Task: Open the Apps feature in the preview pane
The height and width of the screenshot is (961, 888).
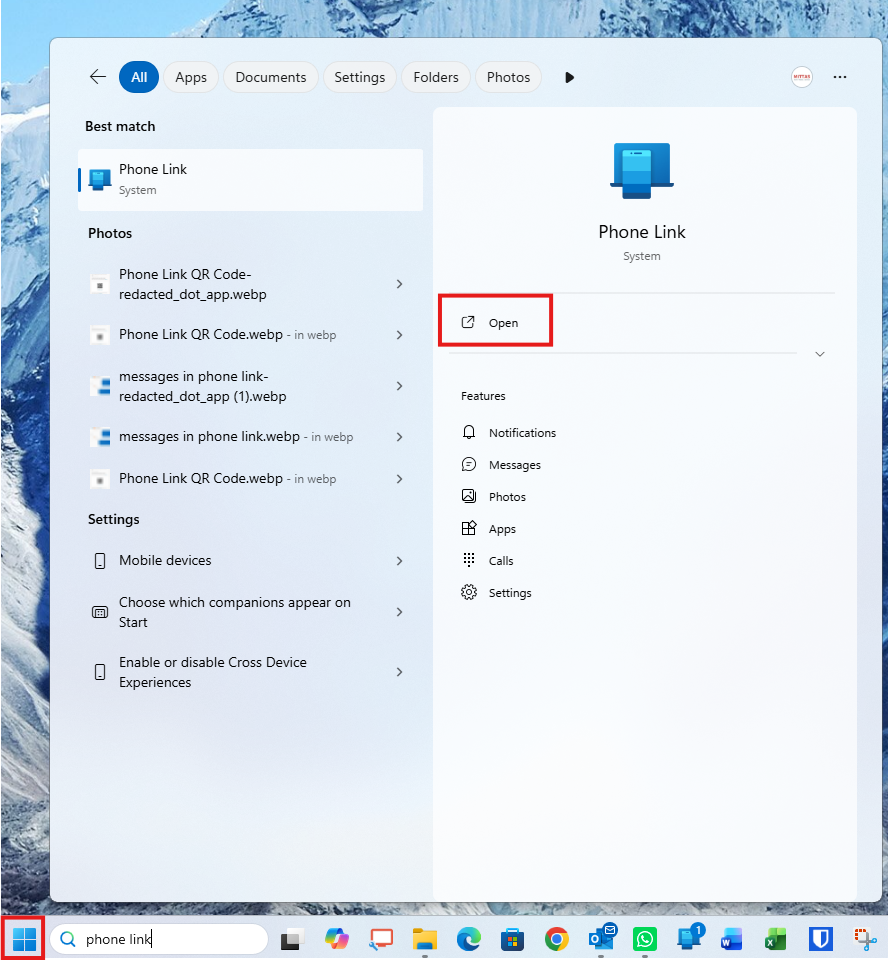Action: (488, 529)
